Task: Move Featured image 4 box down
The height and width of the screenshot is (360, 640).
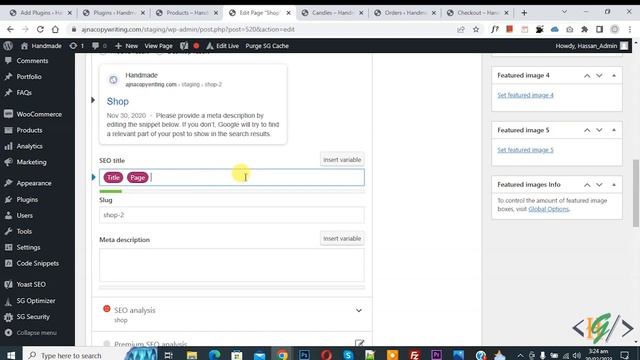Action: point(599,76)
